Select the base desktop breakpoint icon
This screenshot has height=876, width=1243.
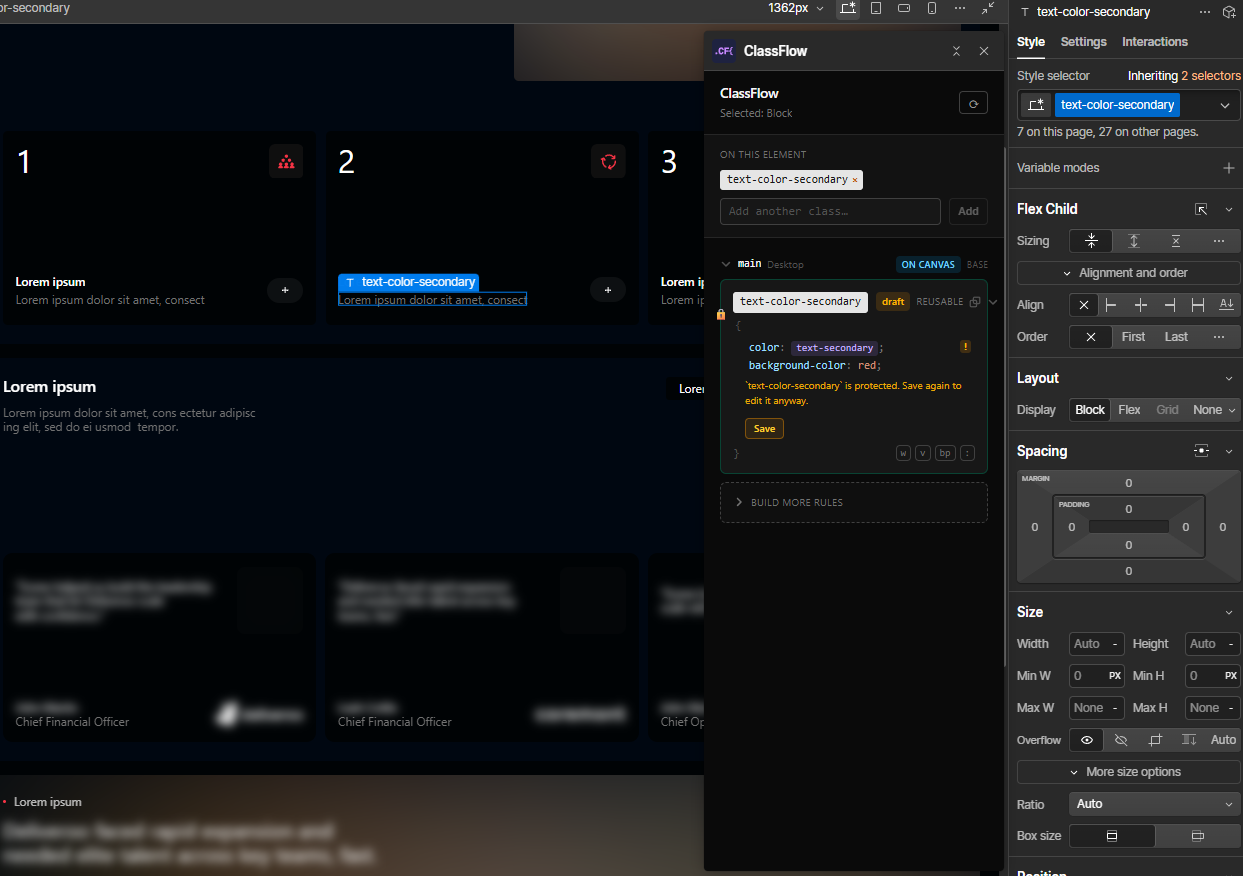tap(848, 8)
